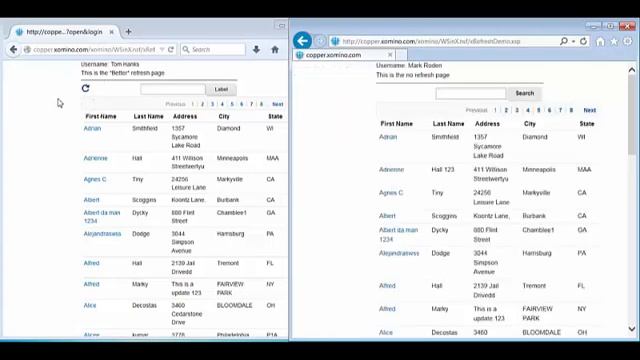
Task: Click Firefox back arrow button
Action: [x=13, y=49]
